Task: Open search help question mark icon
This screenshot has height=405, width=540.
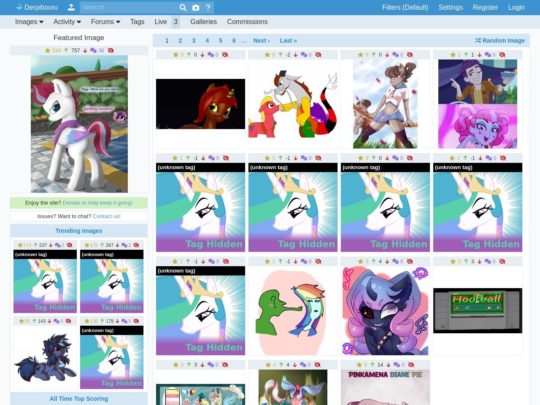Action: point(208,7)
